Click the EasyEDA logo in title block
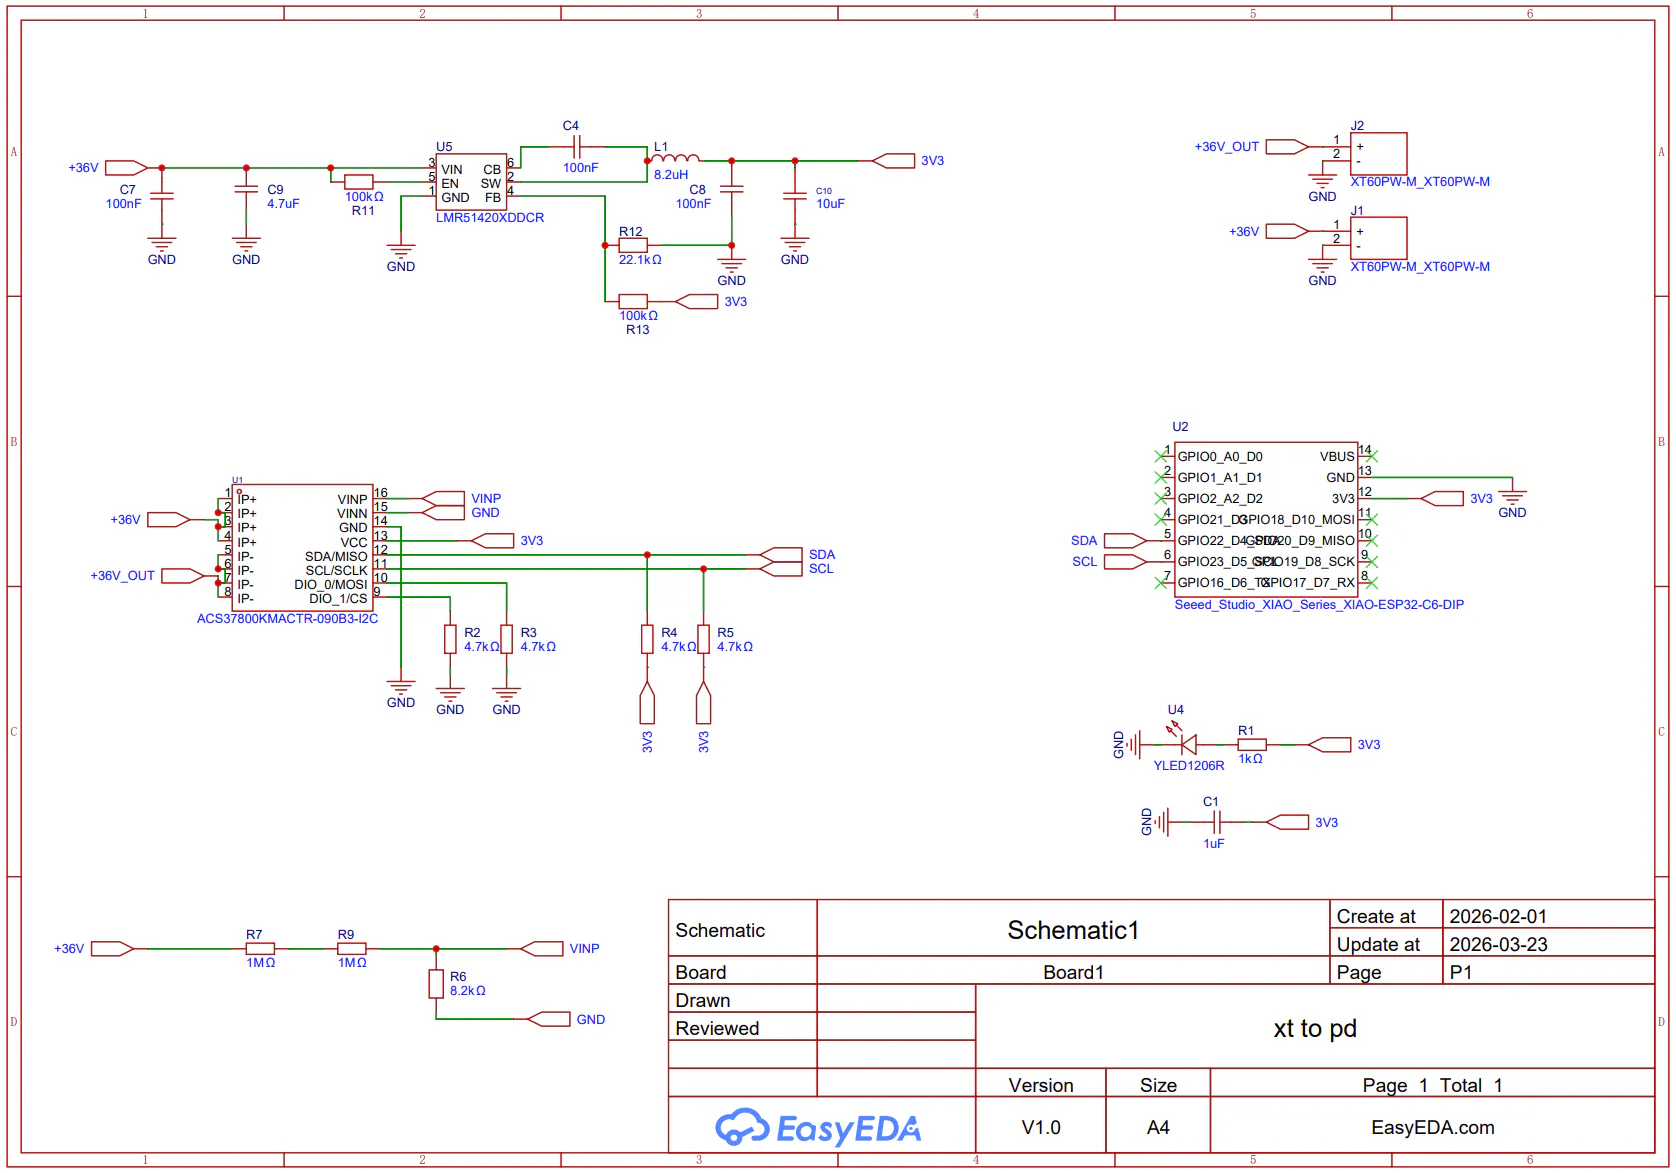The height and width of the screenshot is (1173, 1676). [x=818, y=1127]
